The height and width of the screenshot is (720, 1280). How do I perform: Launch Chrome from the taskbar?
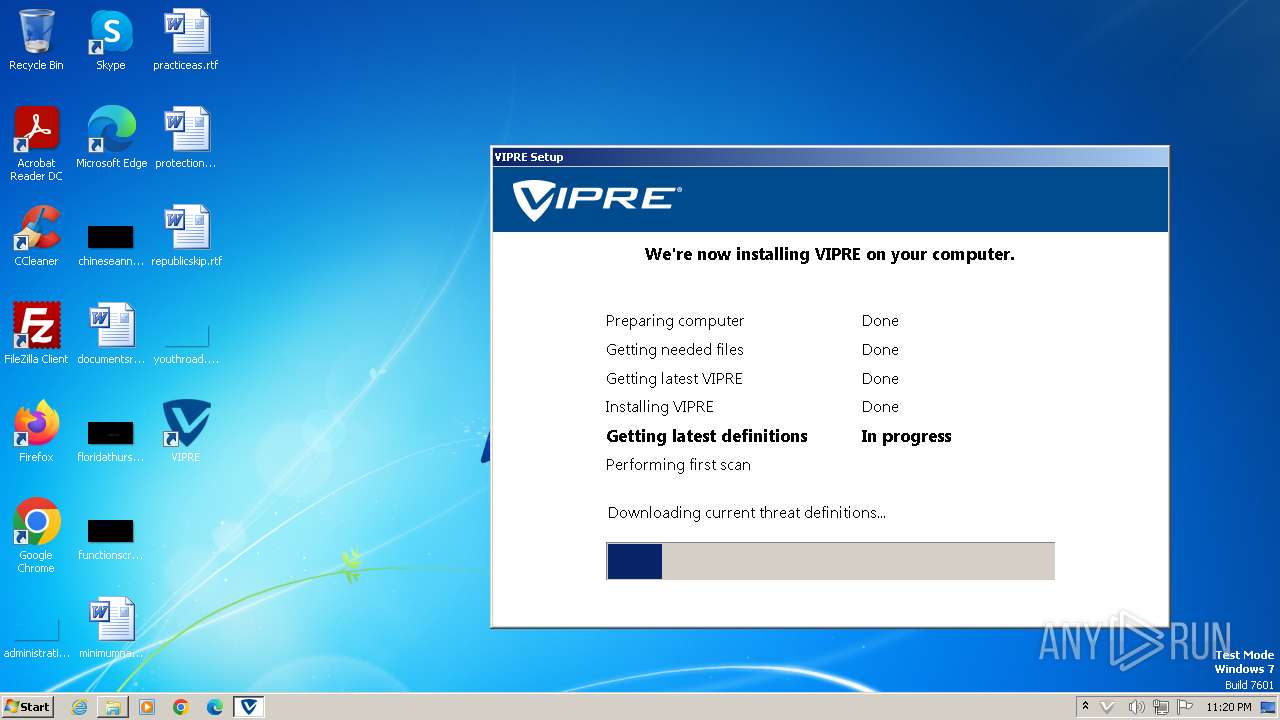[x=181, y=707]
